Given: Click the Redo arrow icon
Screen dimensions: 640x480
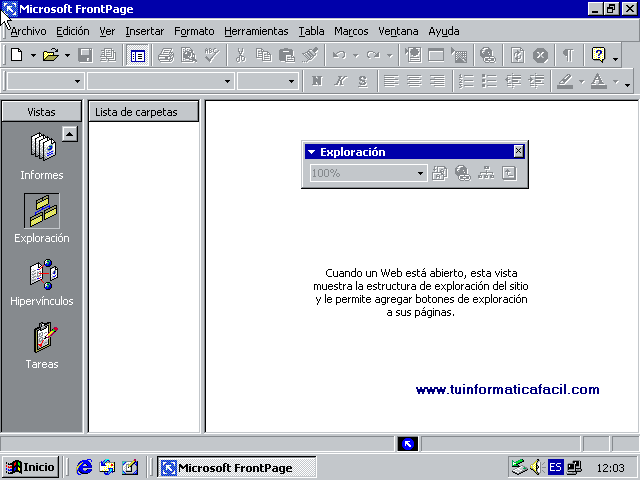Looking at the screenshot, I should click(x=373, y=55).
